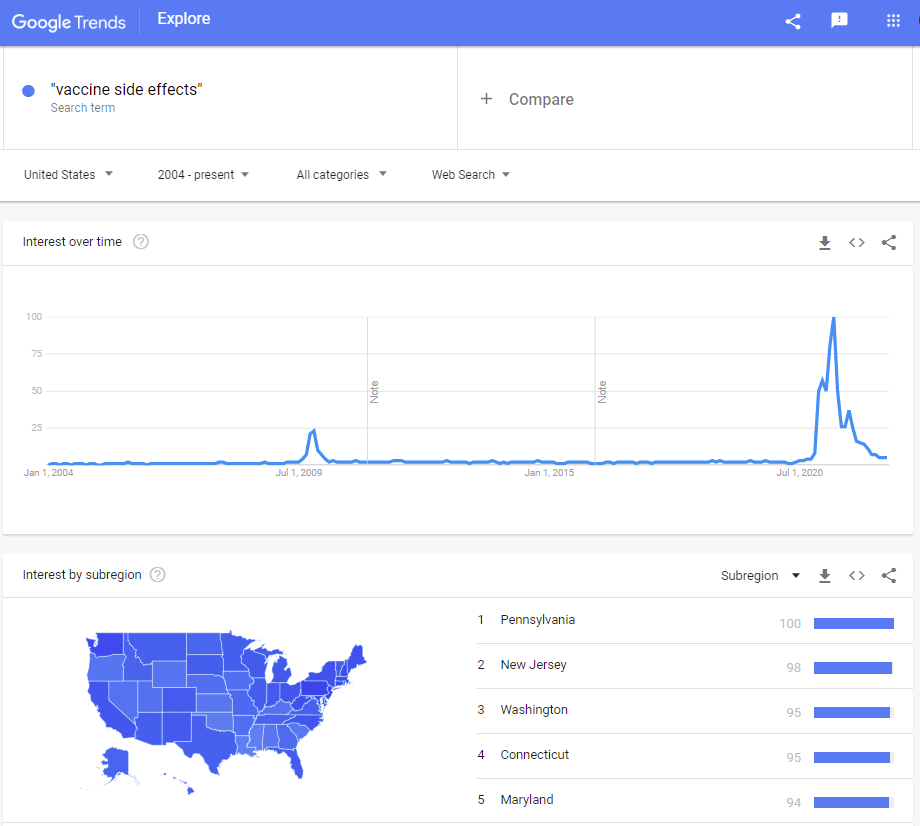Open the All categories dropdown
920x826 pixels.
tap(340, 174)
